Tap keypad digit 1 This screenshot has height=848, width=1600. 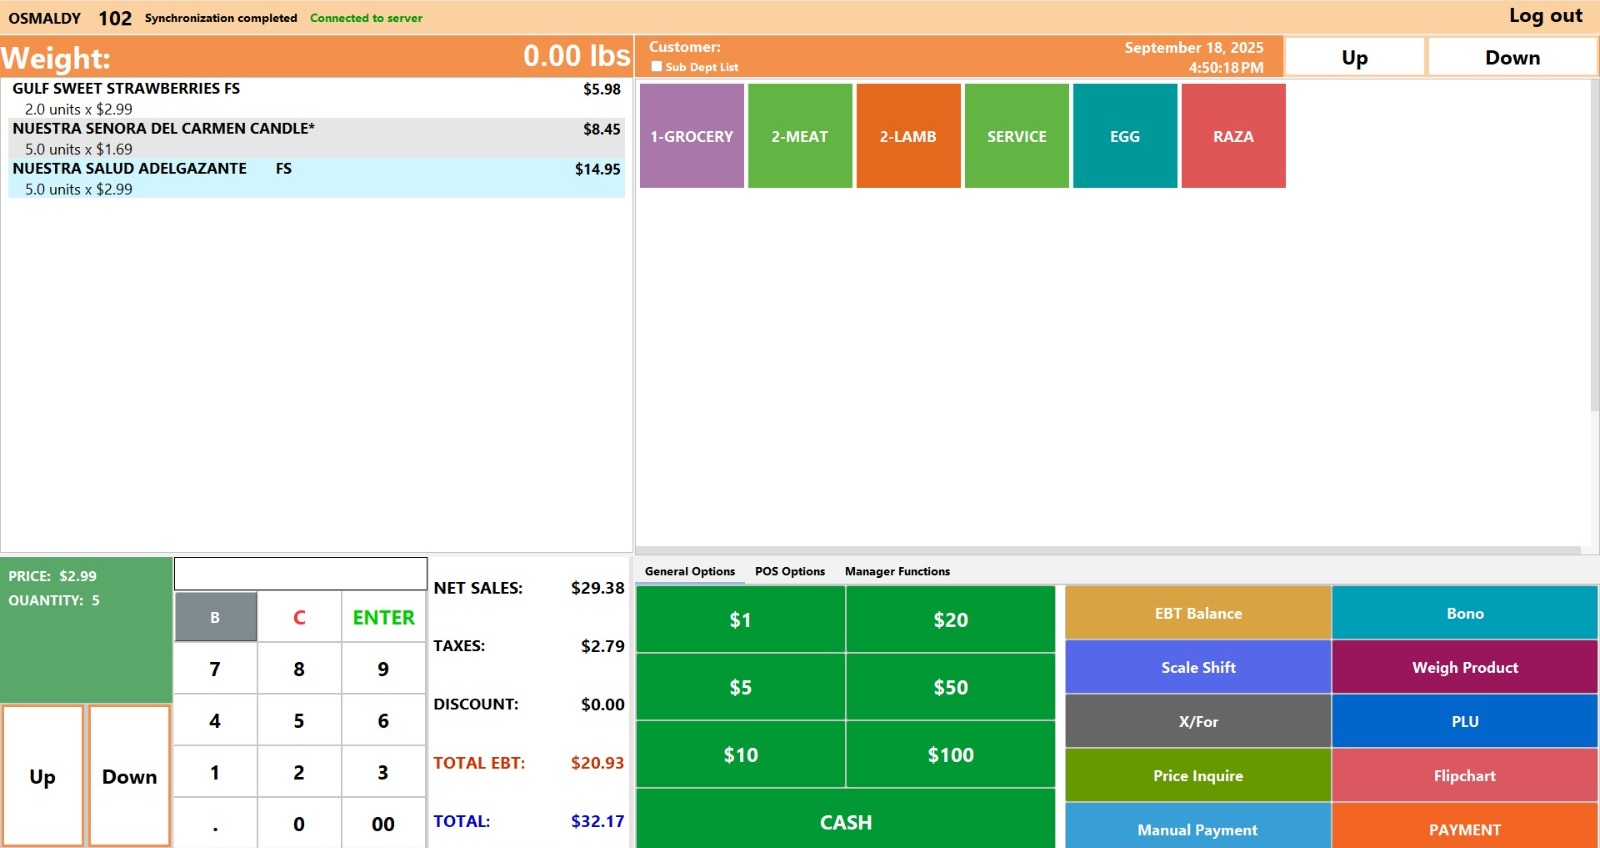215,772
